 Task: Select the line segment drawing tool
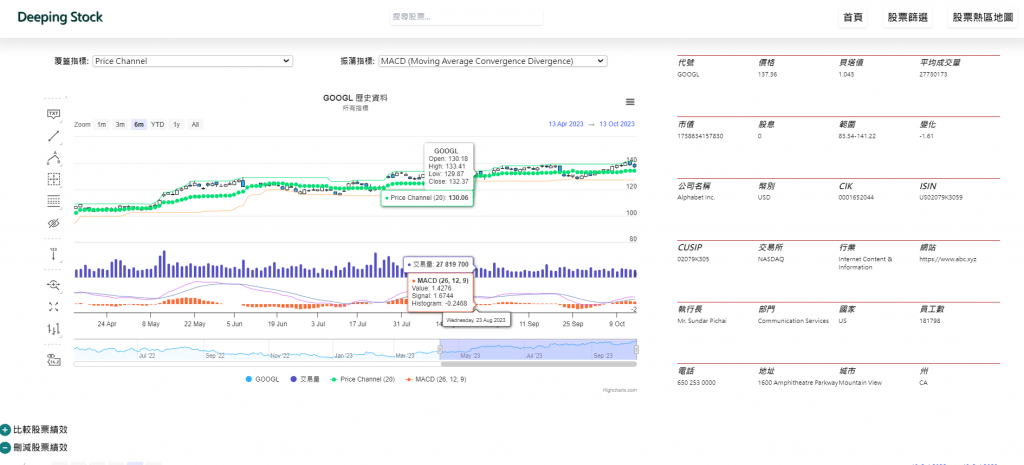(x=54, y=136)
